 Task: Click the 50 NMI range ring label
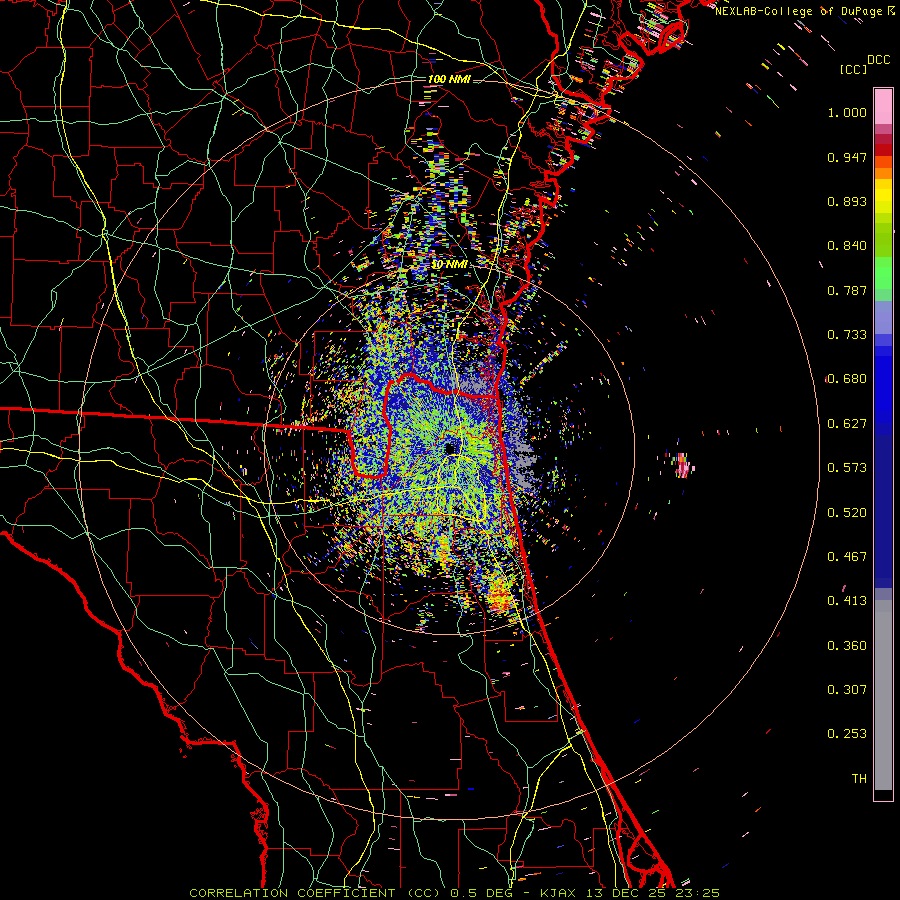[x=449, y=265]
